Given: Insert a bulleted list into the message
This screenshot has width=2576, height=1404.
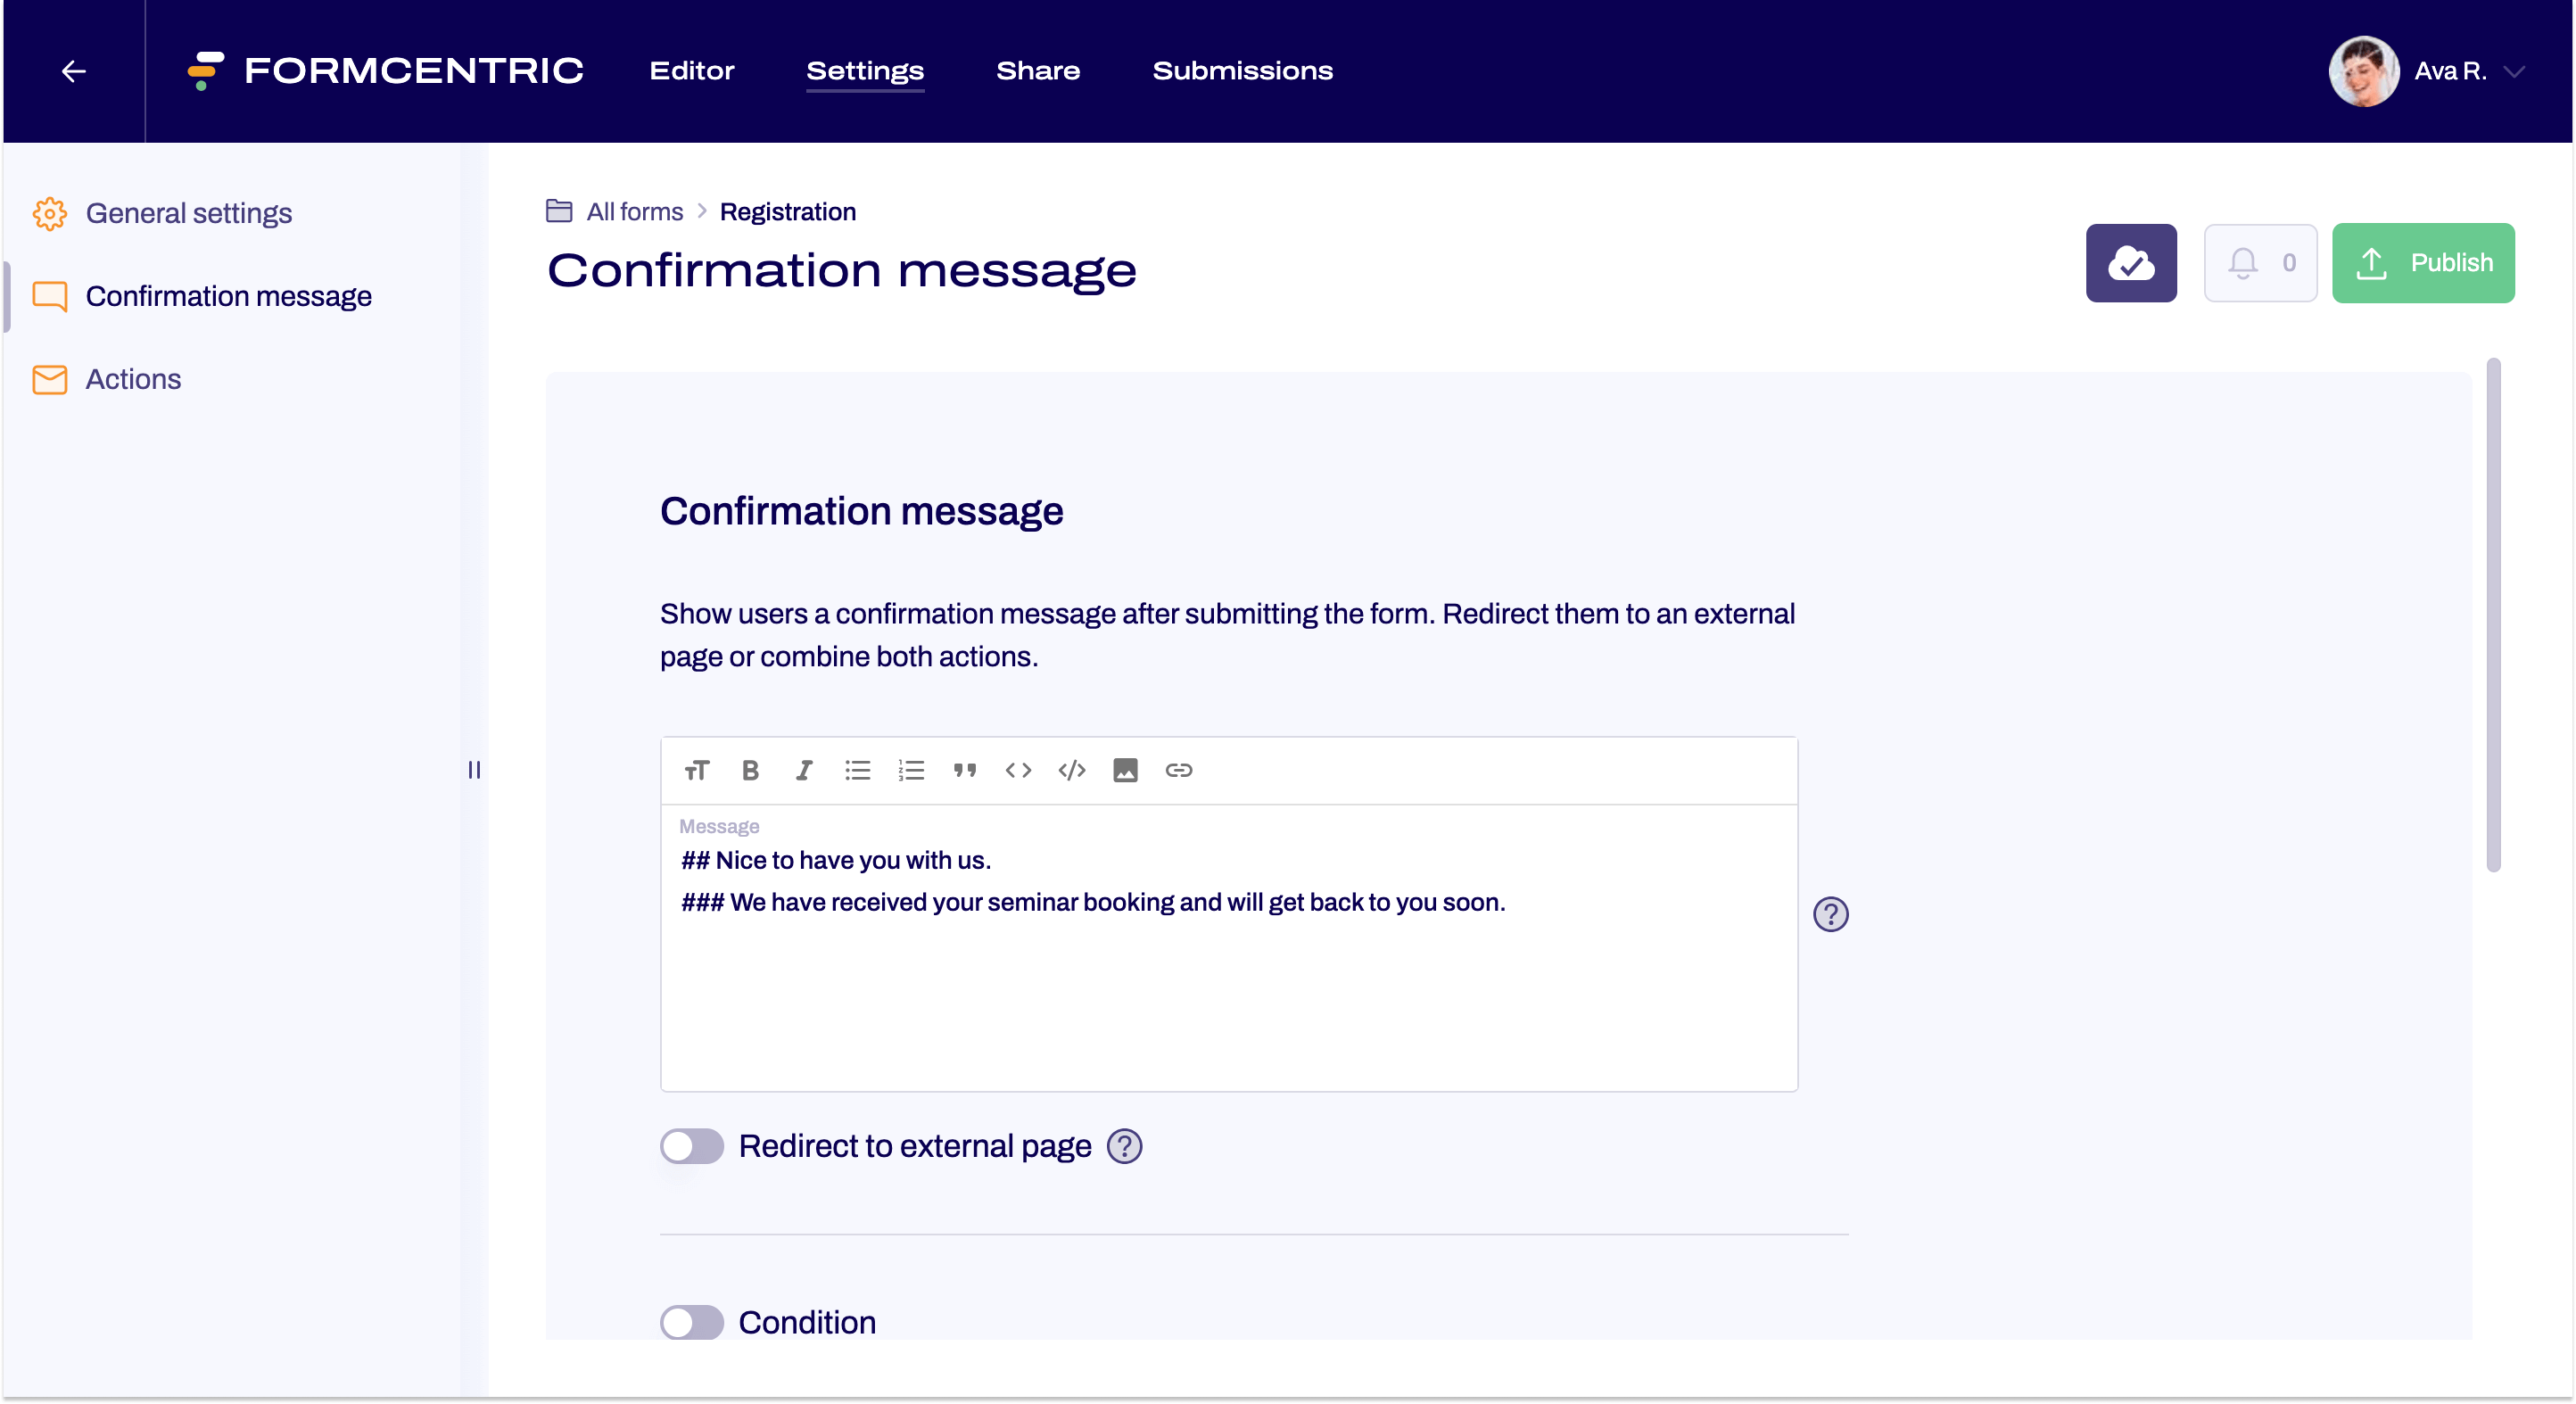Looking at the screenshot, I should 858,770.
